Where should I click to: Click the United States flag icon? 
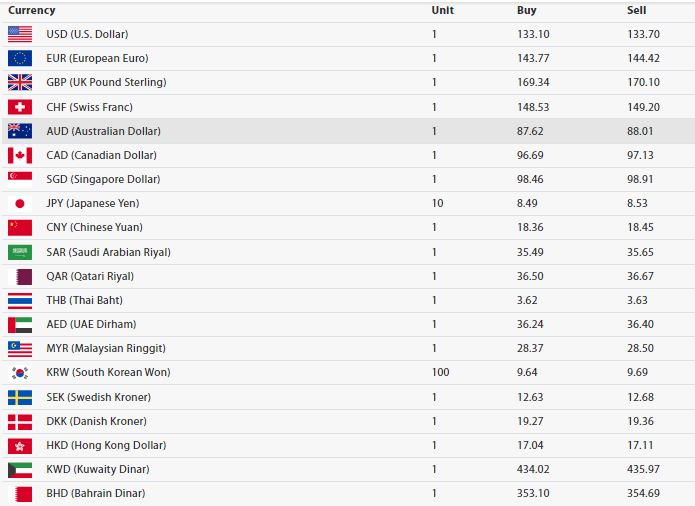[x=20, y=34]
